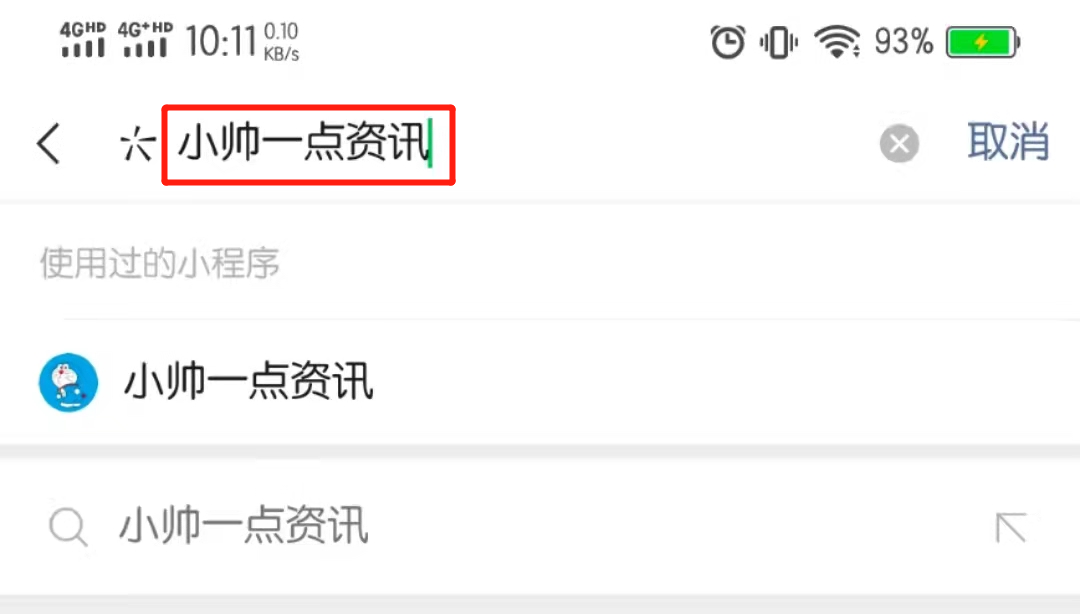Tap the alarm clock status icon
This screenshot has height=614, width=1080.
(x=727, y=42)
